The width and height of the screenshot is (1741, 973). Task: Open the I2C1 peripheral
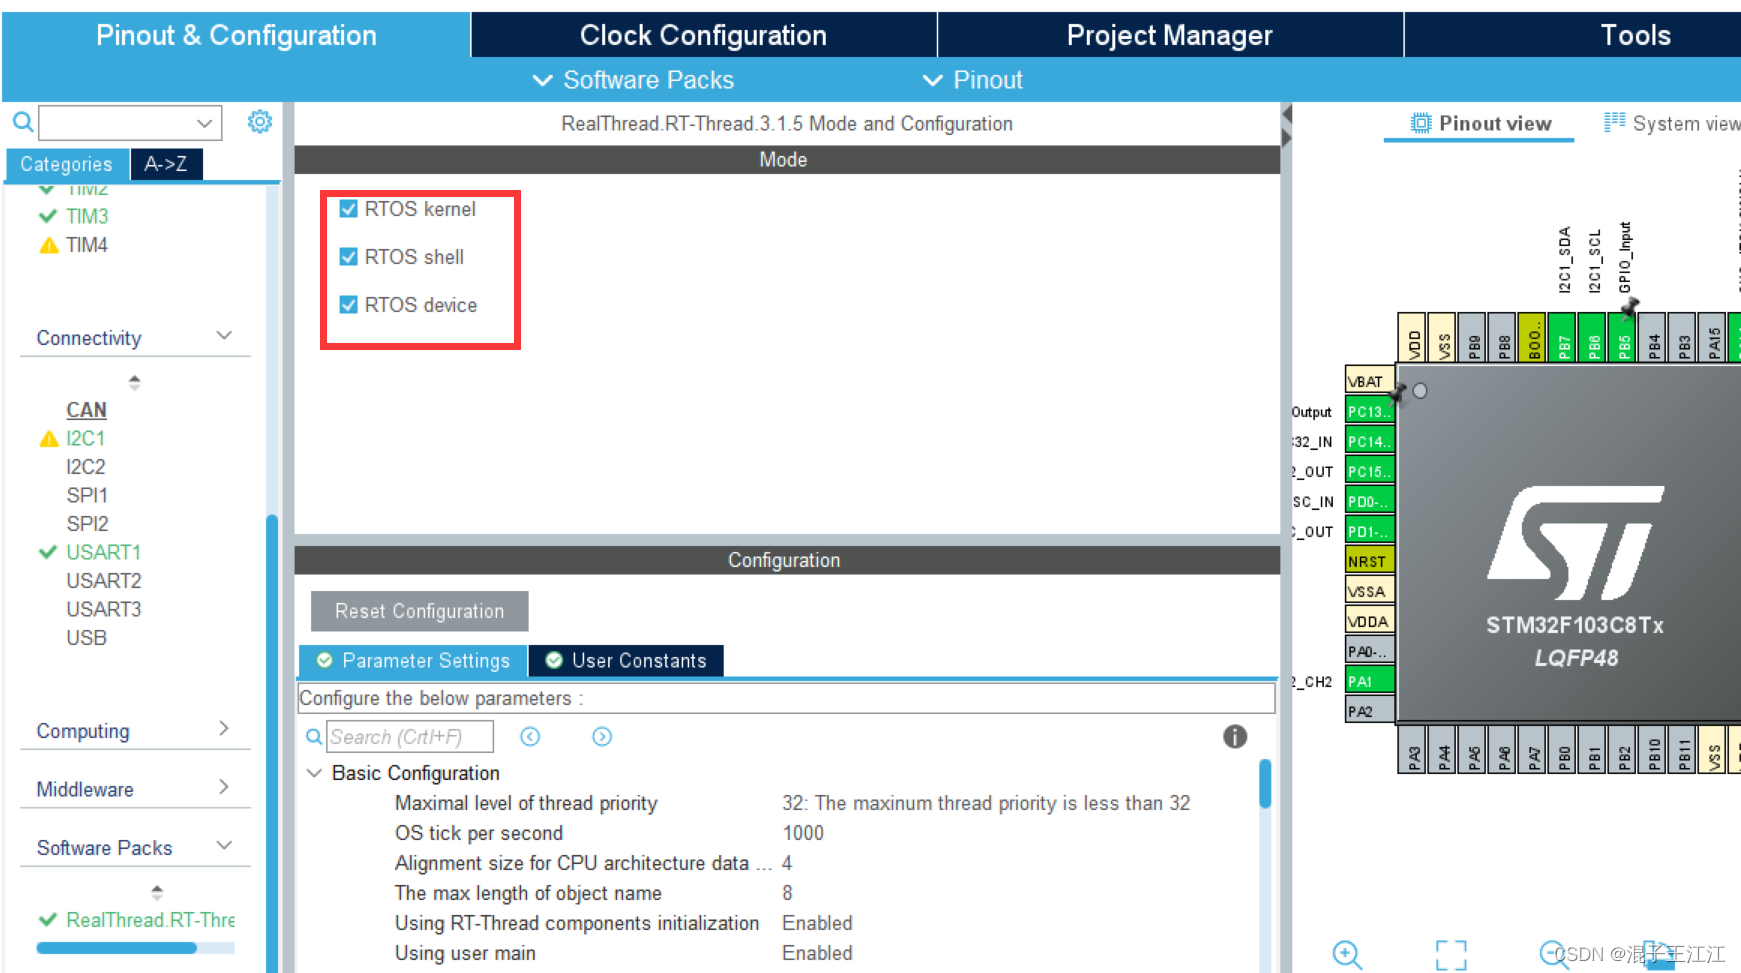[86, 438]
